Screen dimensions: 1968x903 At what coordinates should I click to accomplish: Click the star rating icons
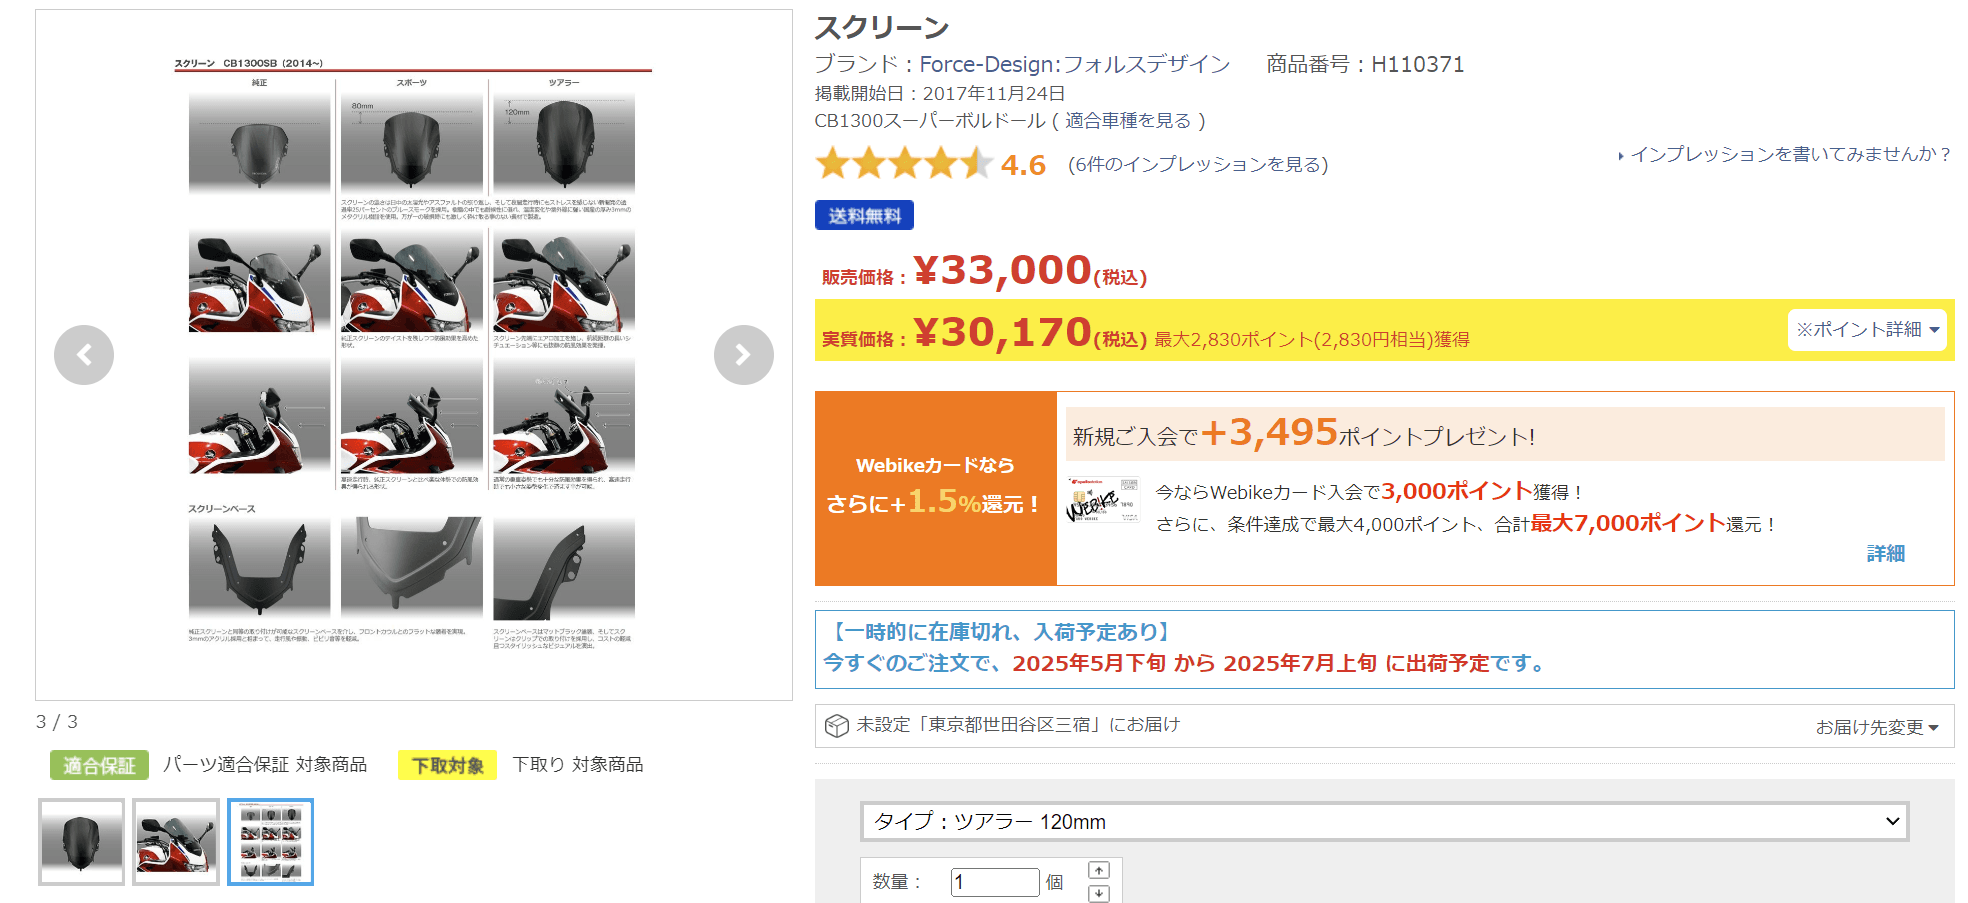(903, 164)
